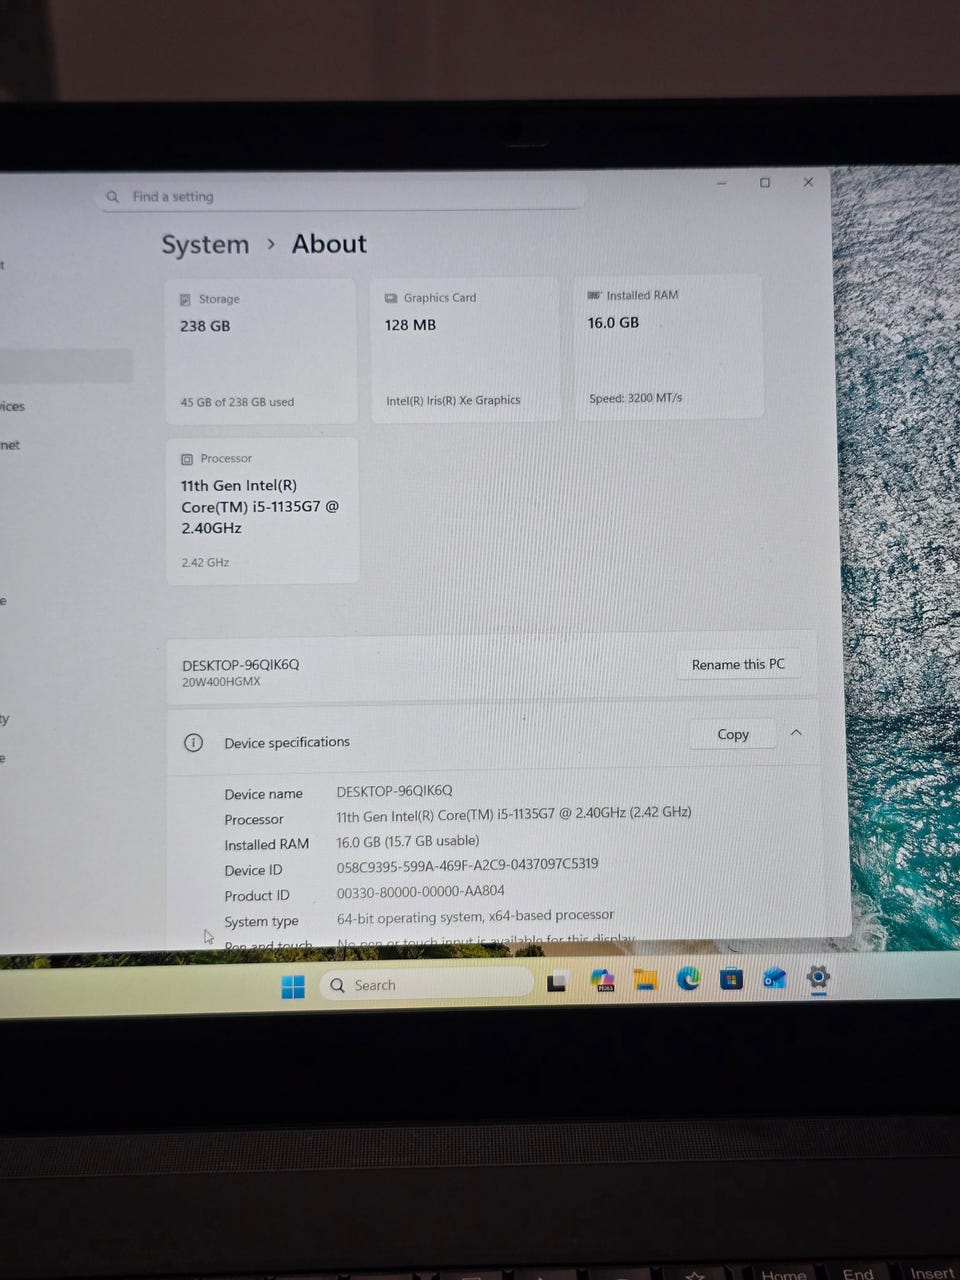This screenshot has height=1280, width=960.
Task: Click the Device specifications info icon
Action: click(193, 743)
